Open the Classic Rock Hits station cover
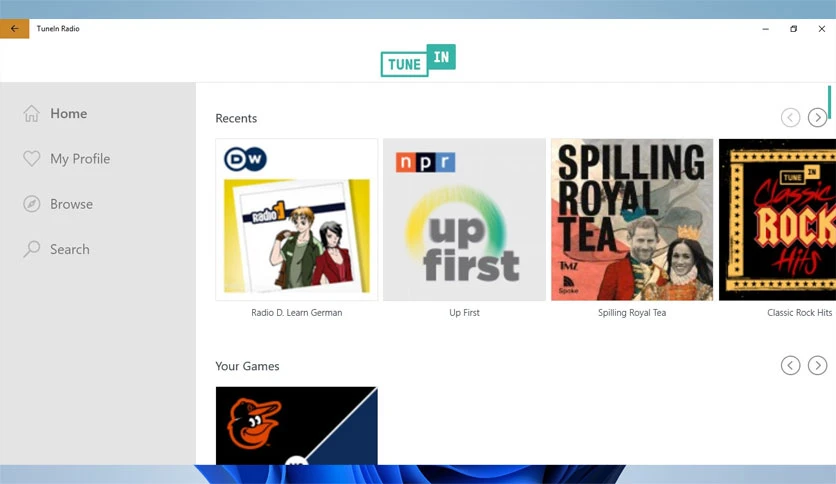Viewport: 836px width, 484px height. [x=777, y=220]
